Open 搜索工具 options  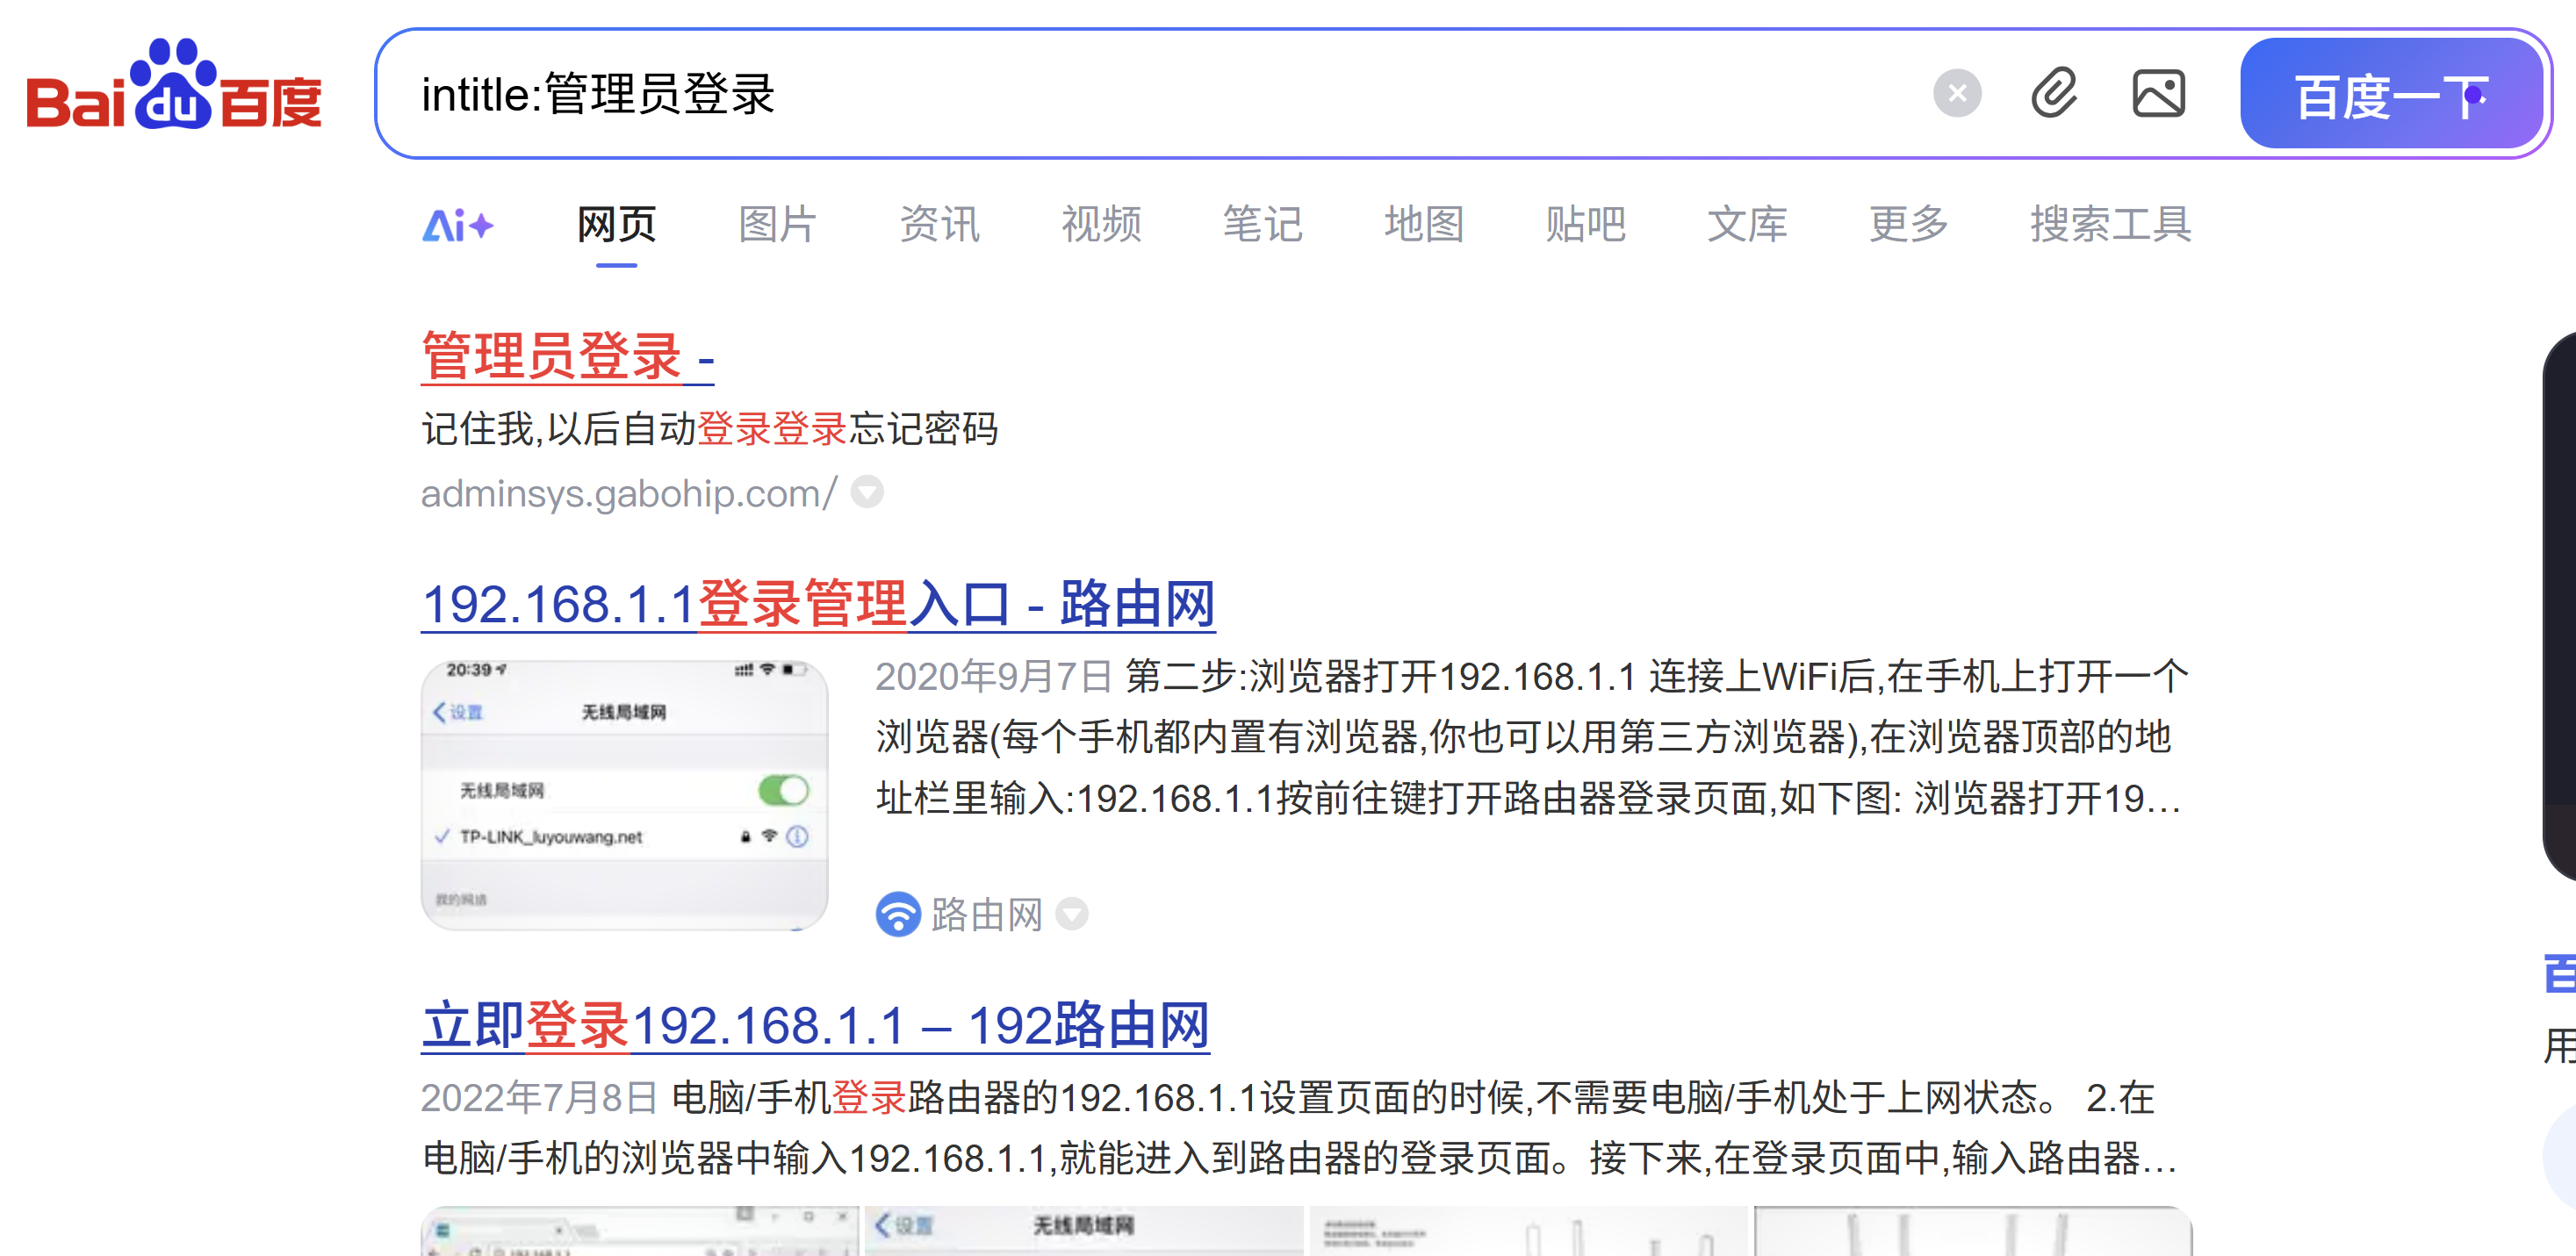point(2110,224)
